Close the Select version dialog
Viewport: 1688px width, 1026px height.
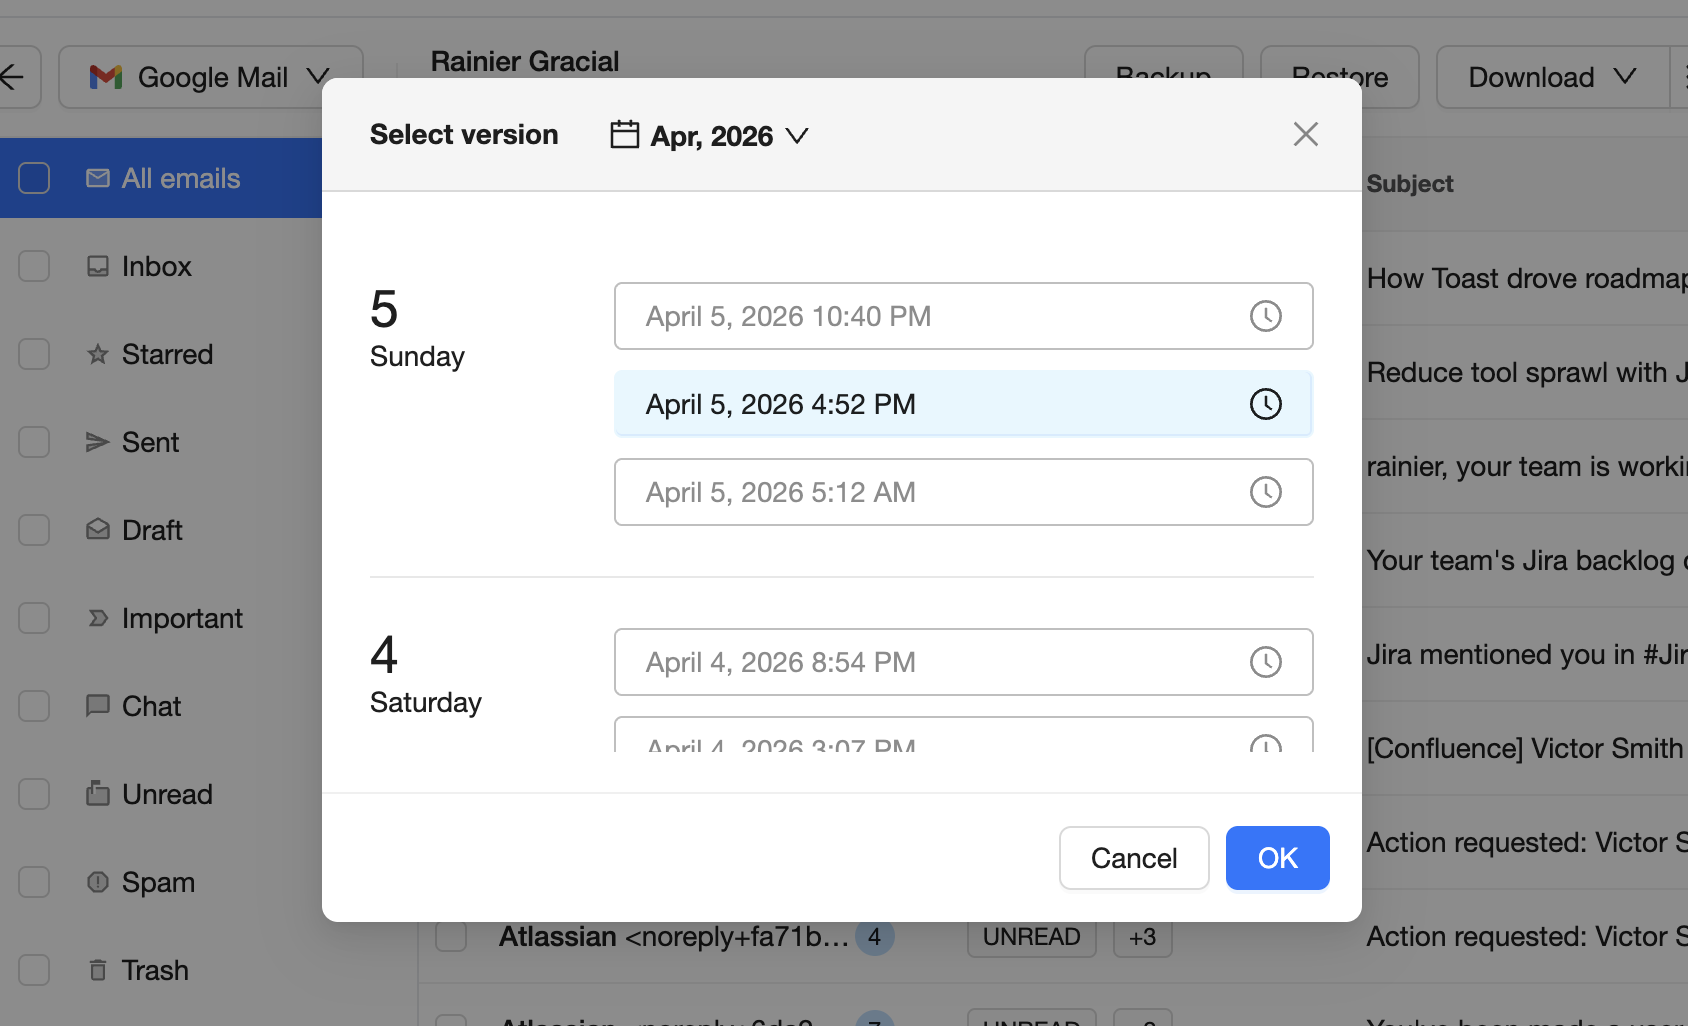pos(1305,134)
